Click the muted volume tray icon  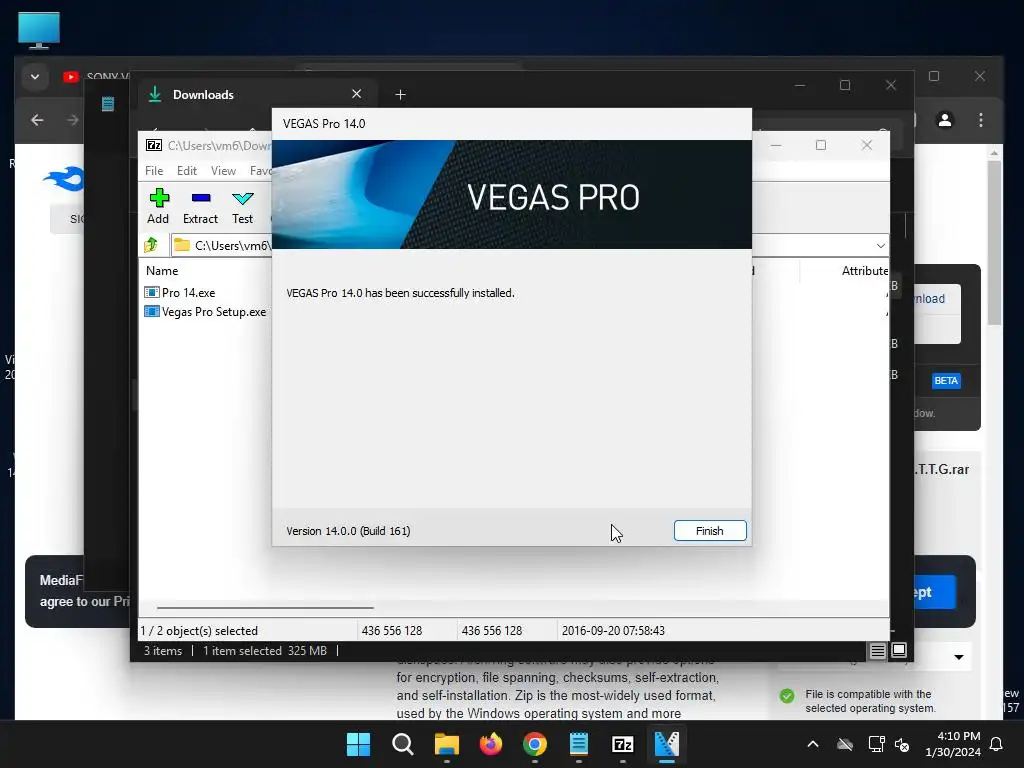(902, 744)
